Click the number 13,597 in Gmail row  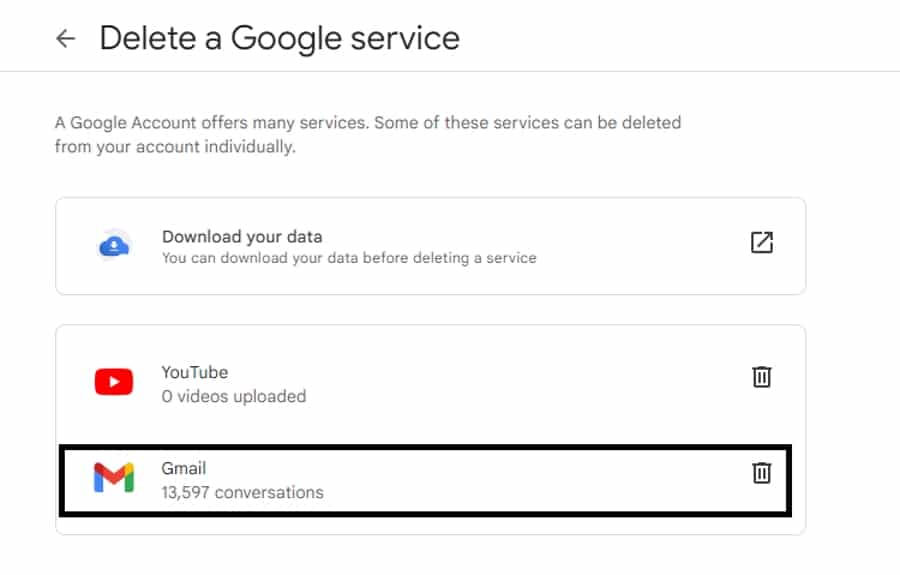[185, 492]
